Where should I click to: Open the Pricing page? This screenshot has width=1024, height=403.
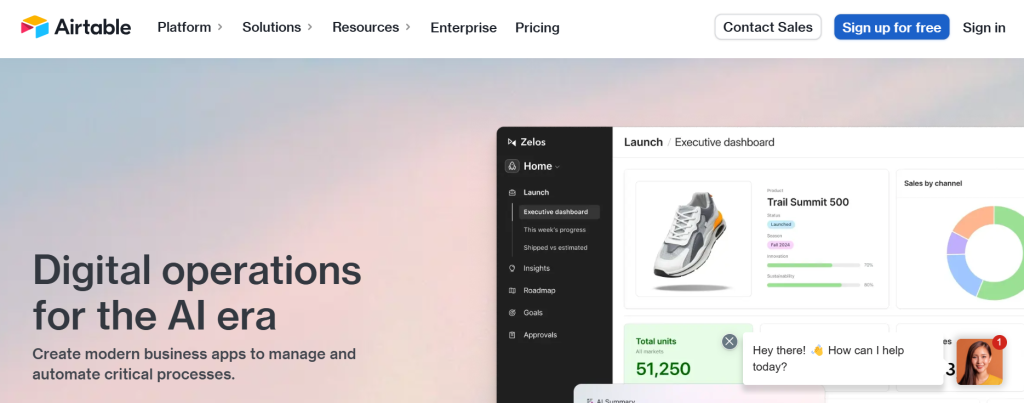(537, 27)
